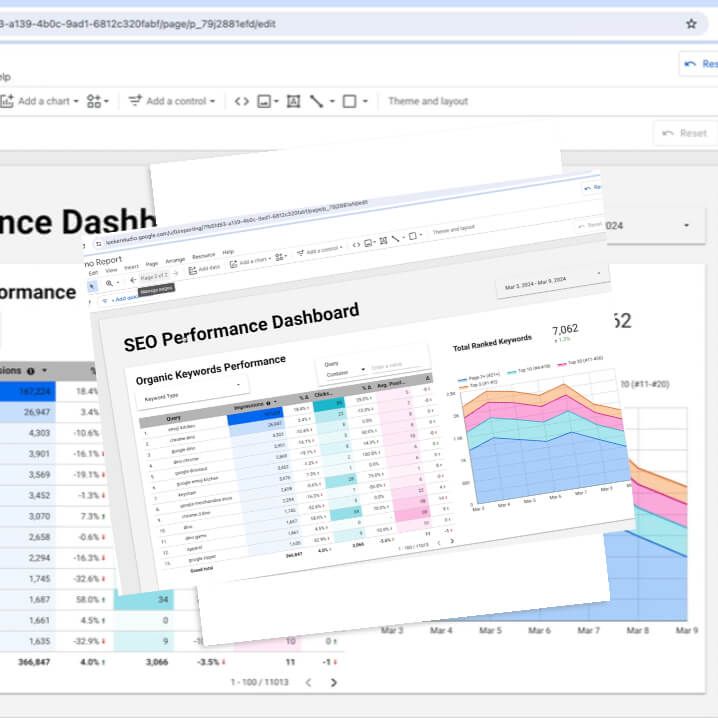Select Image icon in background toolbar
The width and height of the screenshot is (718, 718).
(x=264, y=101)
